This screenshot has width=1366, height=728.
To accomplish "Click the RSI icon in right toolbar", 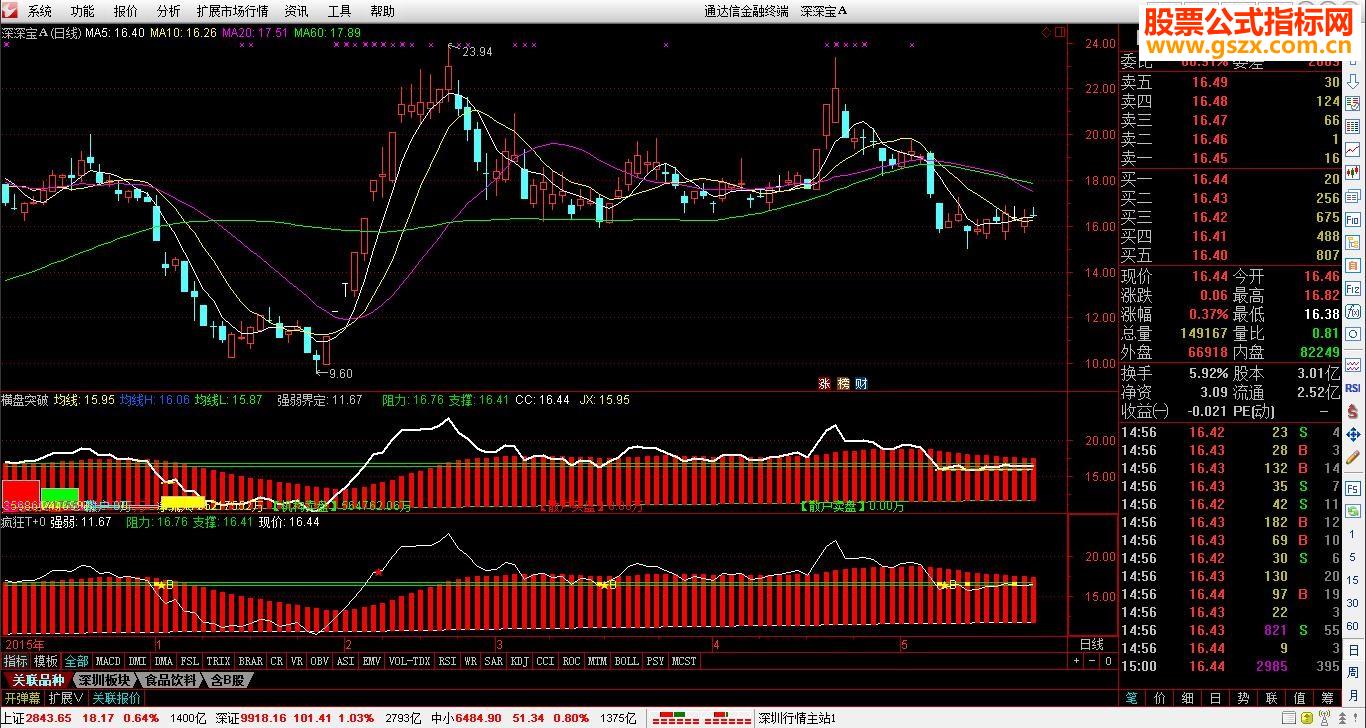I will pos(1352,389).
